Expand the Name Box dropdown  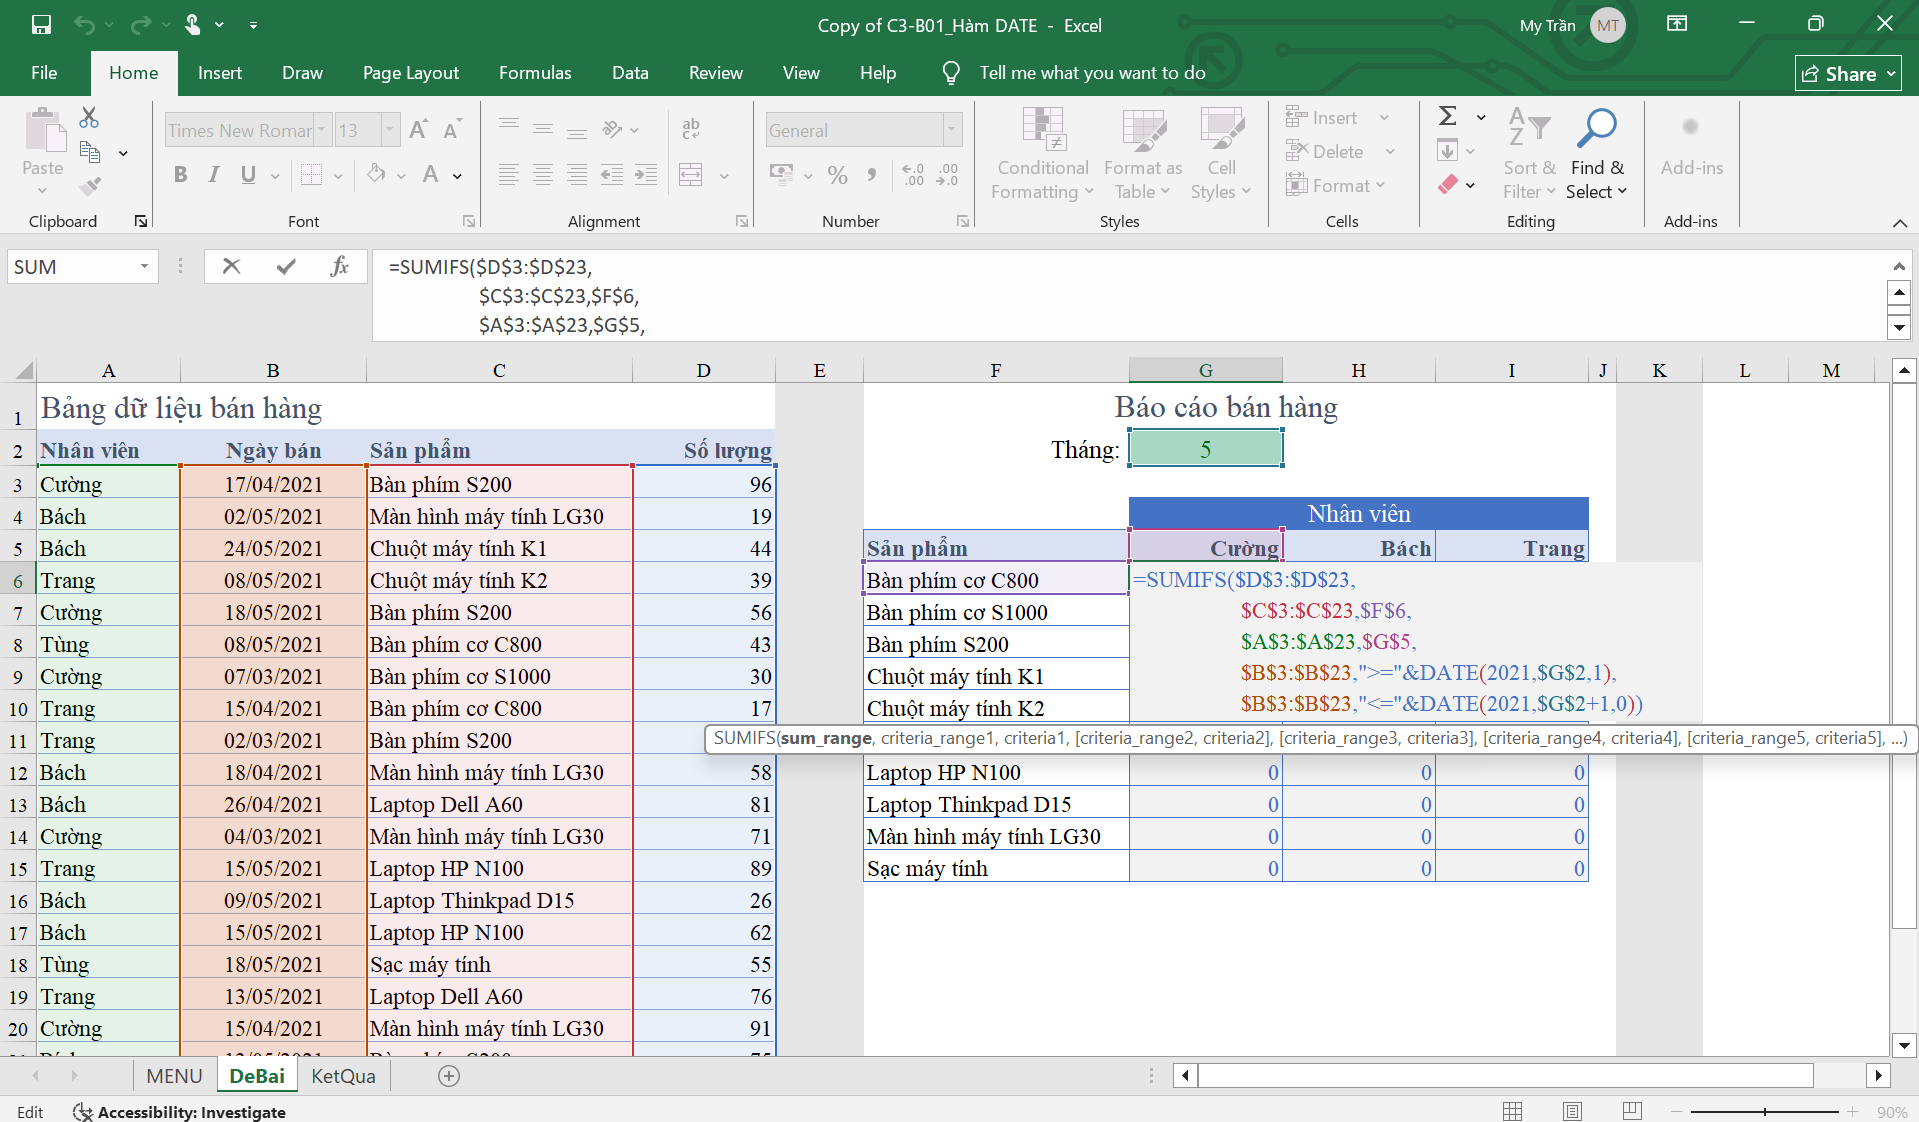coord(144,266)
